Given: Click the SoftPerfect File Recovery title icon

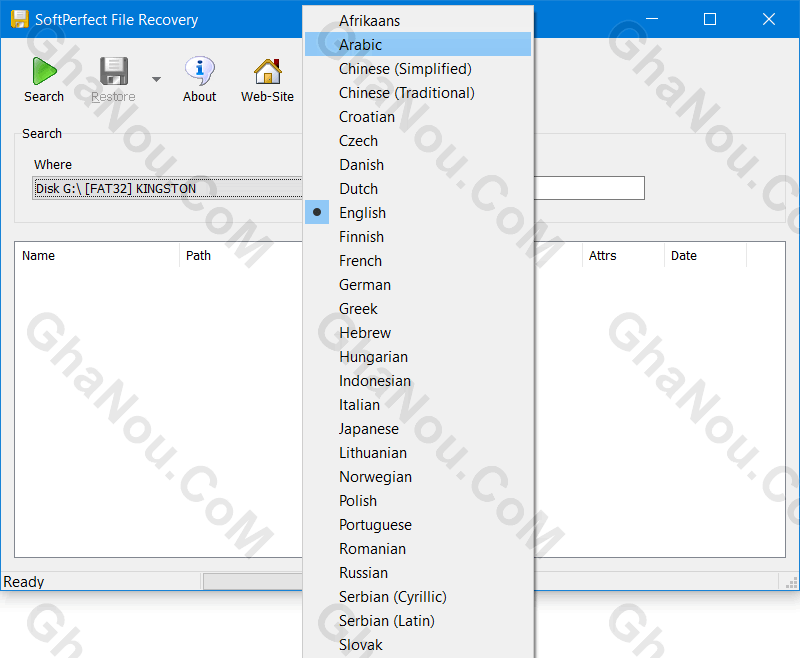Looking at the screenshot, I should (x=19, y=19).
